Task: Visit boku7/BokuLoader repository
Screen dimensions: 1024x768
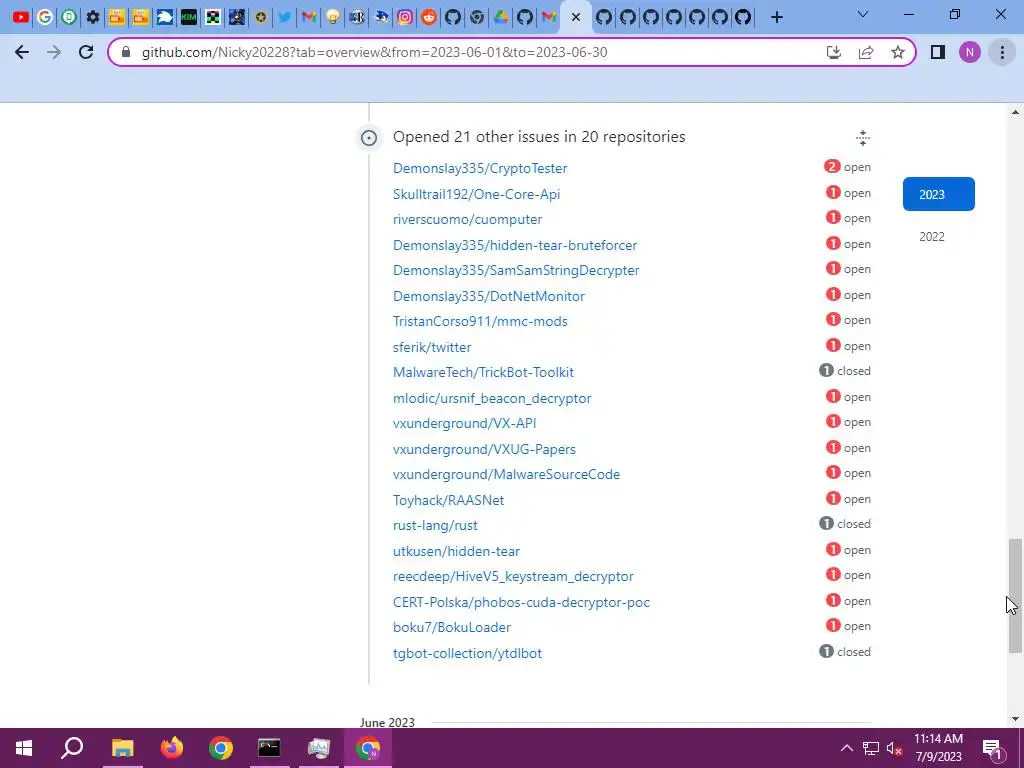Action: click(x=452, y=627)
